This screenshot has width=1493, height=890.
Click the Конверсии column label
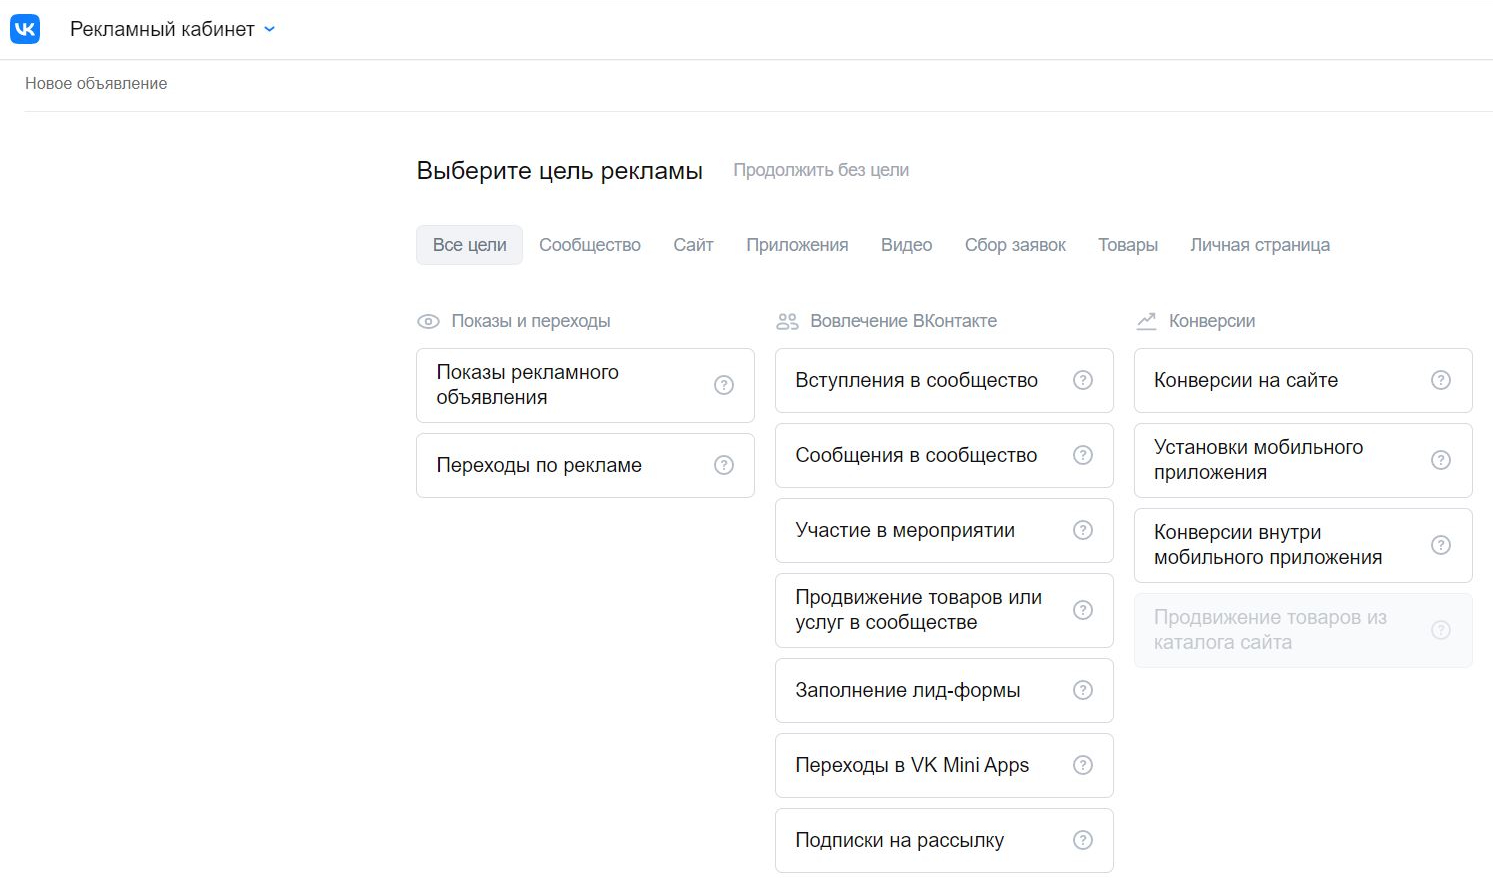click(x=1212, y=321)
